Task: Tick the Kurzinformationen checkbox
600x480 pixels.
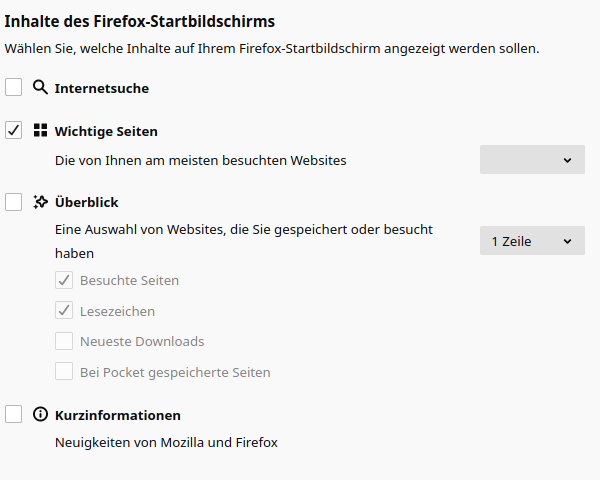Action: tap(14, 414)
